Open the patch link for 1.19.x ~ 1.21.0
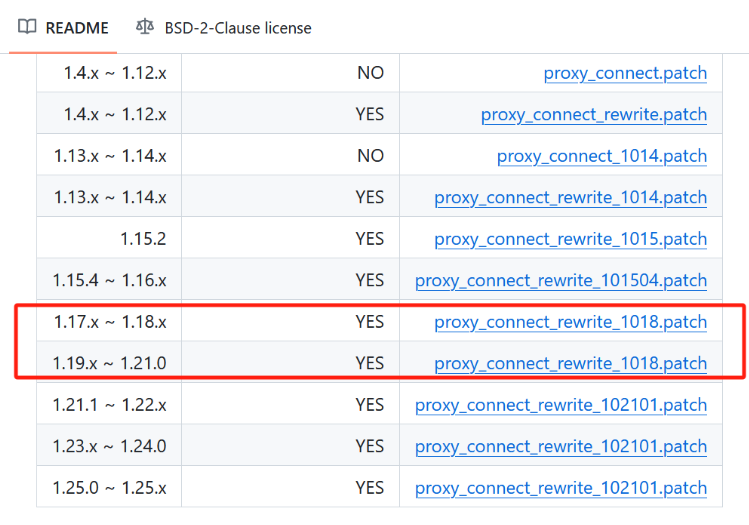Viewport: 749px width, 525px height. coord(571,363)
